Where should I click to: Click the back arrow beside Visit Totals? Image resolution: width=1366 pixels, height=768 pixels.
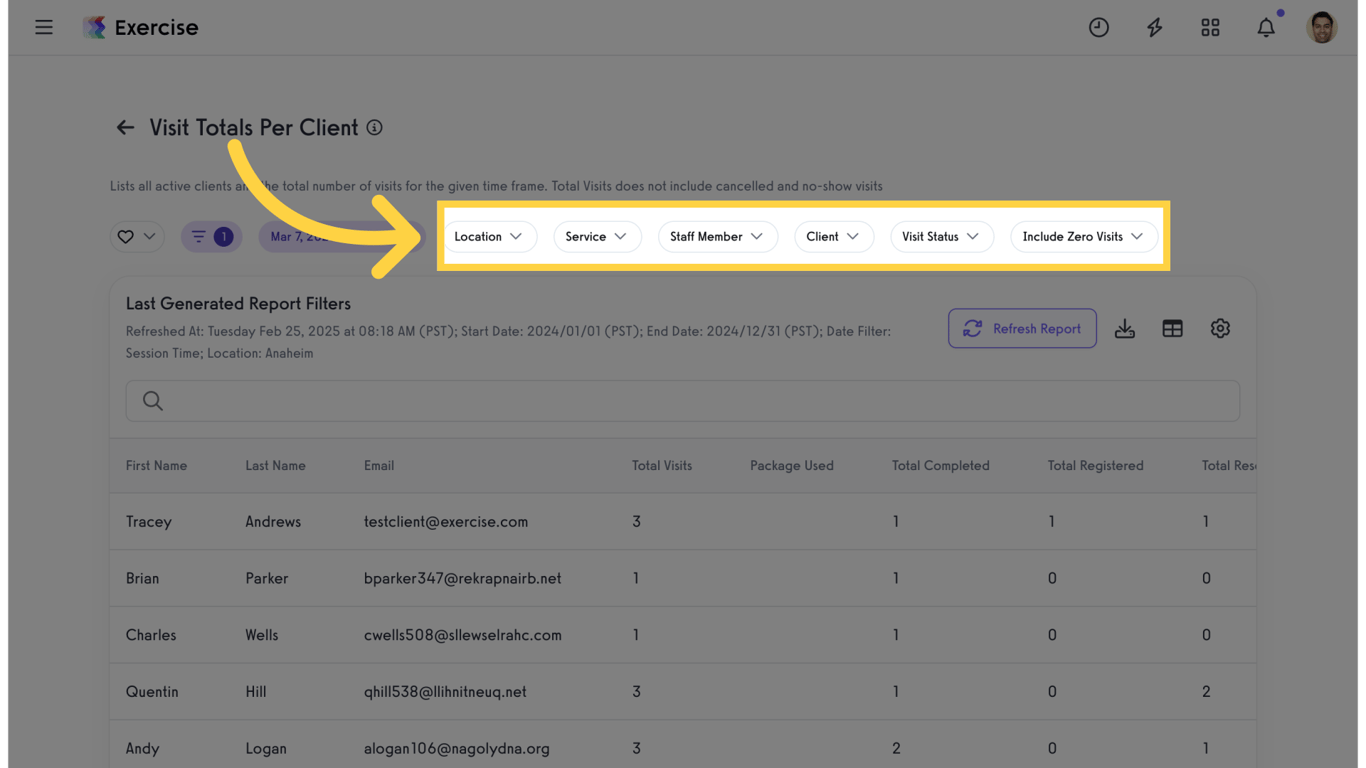point(125,128)
